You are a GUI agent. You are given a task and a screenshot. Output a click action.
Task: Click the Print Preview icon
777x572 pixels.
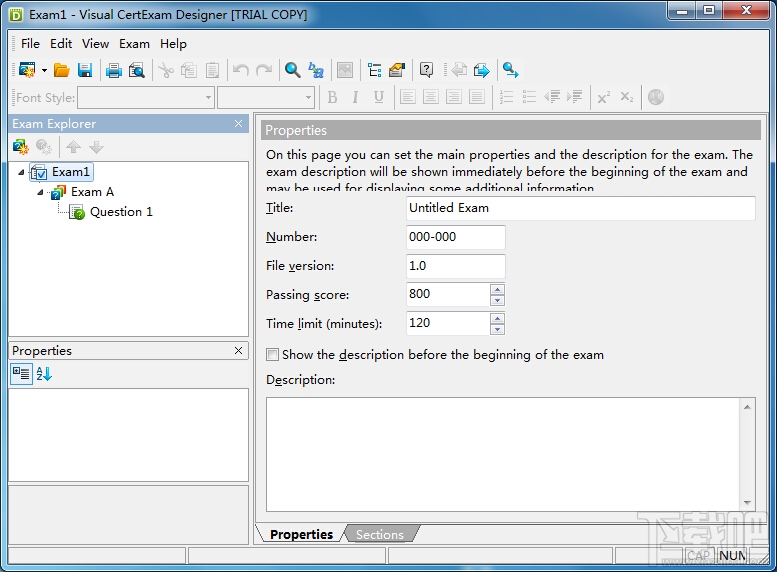[x=136, y=70]
